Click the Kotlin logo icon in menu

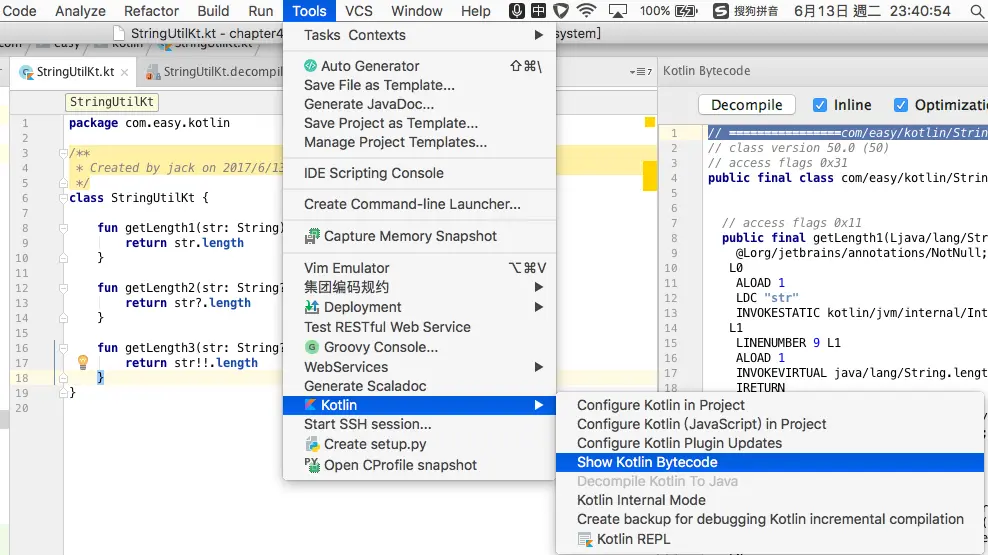click(x=310, y=405)
